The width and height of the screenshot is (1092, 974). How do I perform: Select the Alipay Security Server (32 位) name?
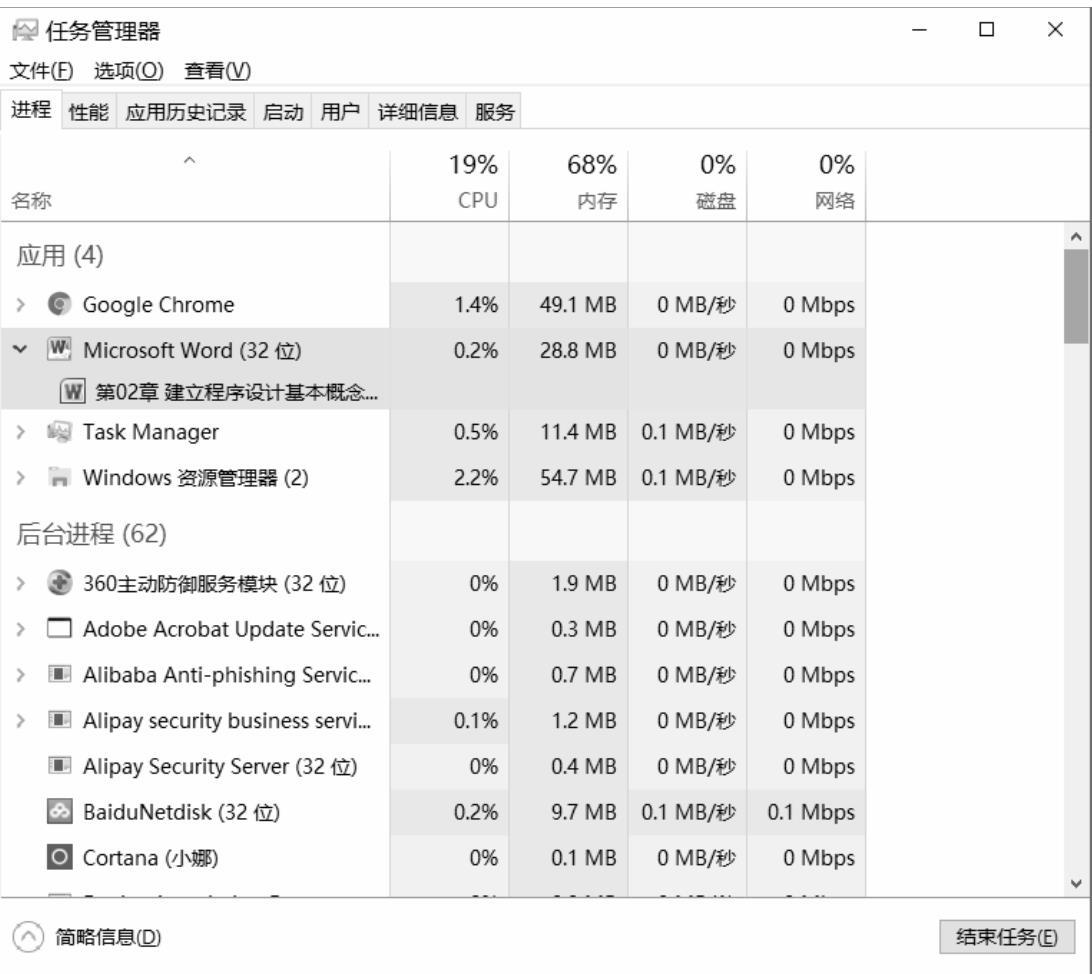pos(220,766)
